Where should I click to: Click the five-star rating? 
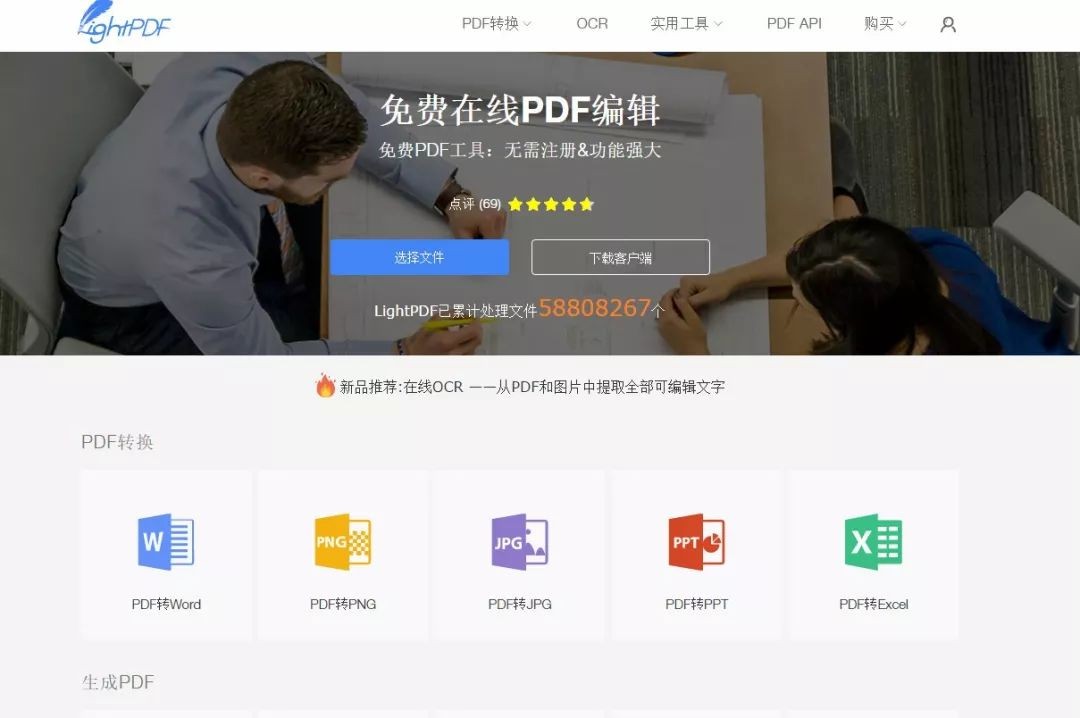click(x=551, y=204)
